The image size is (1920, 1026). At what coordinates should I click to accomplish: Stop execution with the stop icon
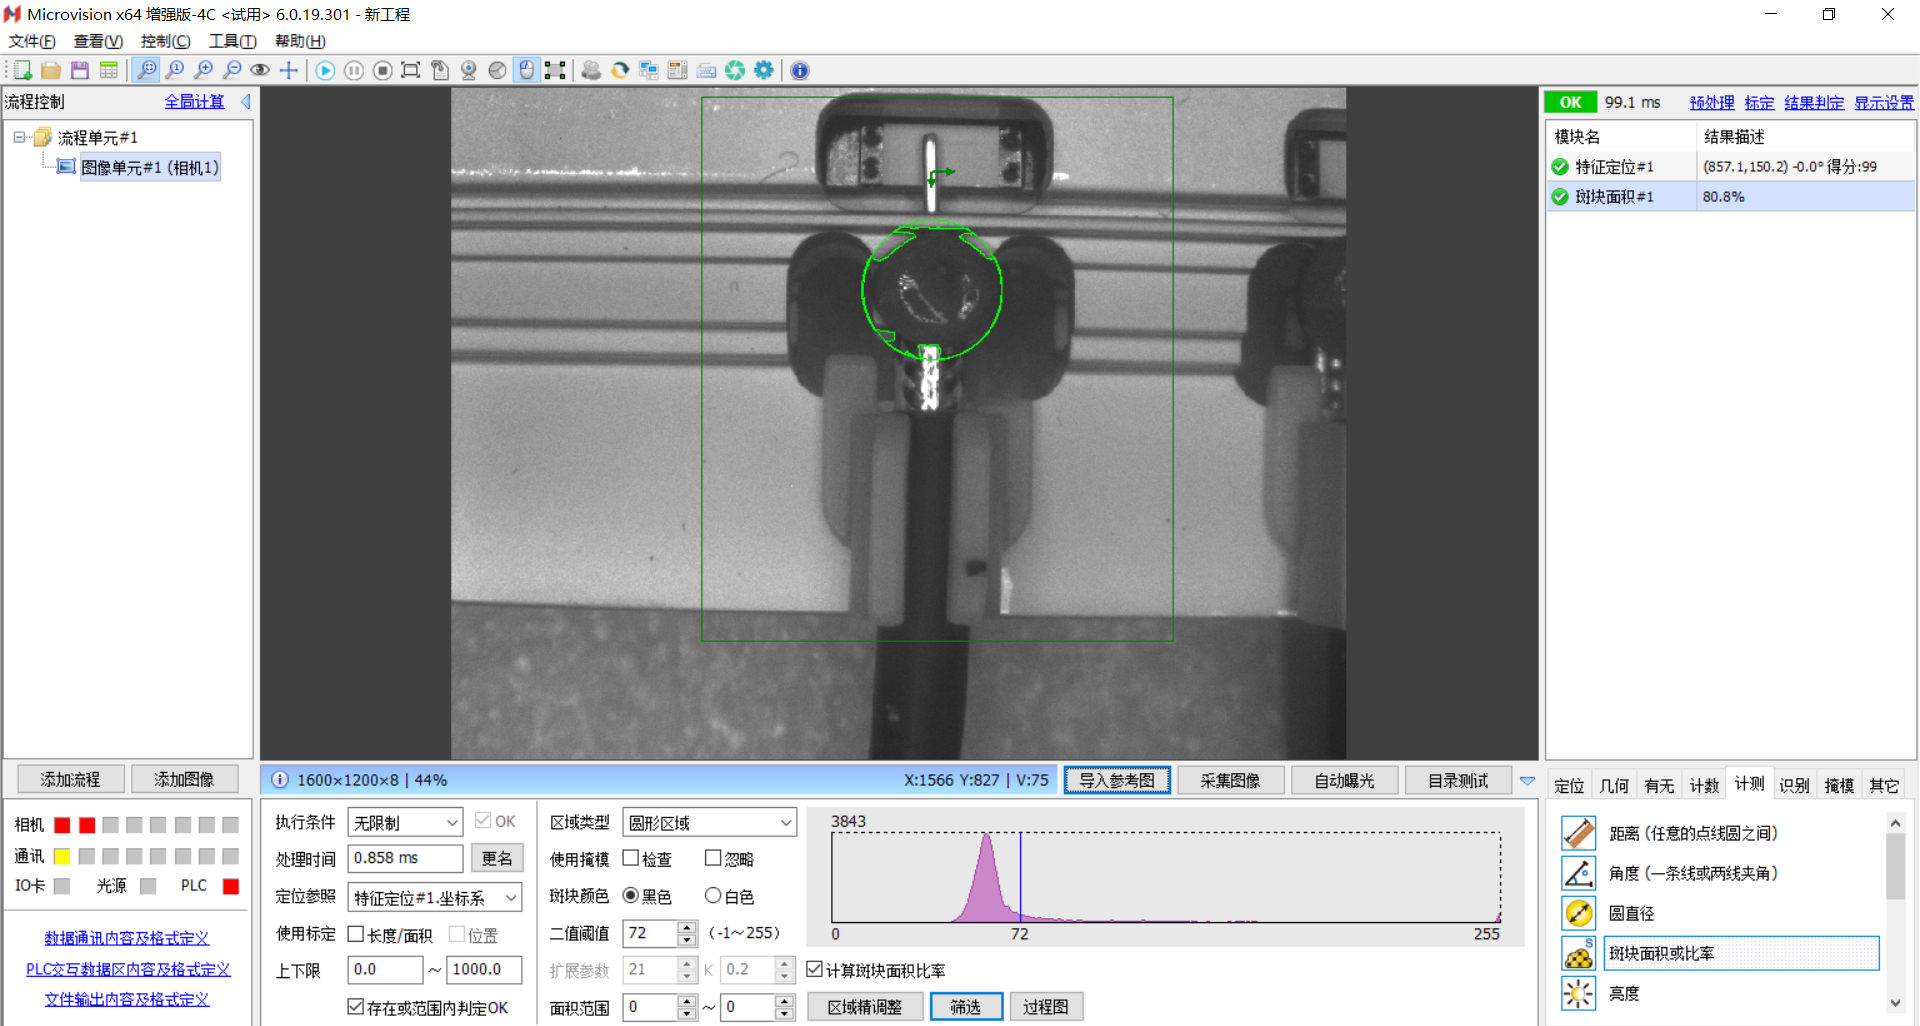click(383, 70)
